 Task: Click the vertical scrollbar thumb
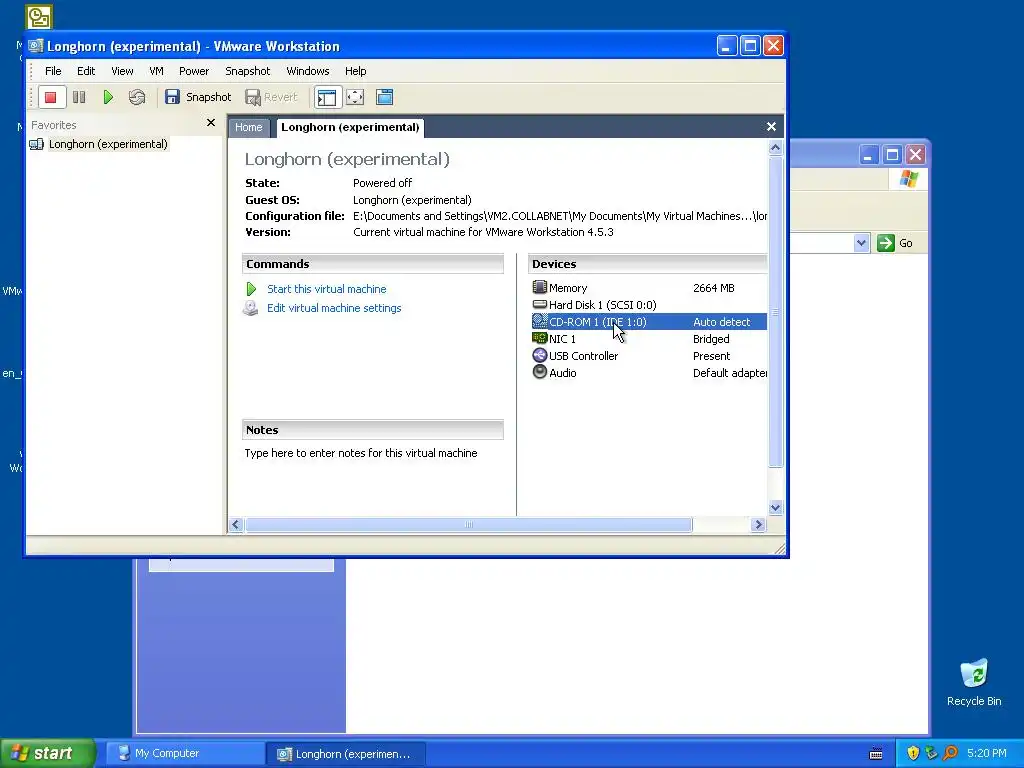pyautogui.click(x=775, y=312)
